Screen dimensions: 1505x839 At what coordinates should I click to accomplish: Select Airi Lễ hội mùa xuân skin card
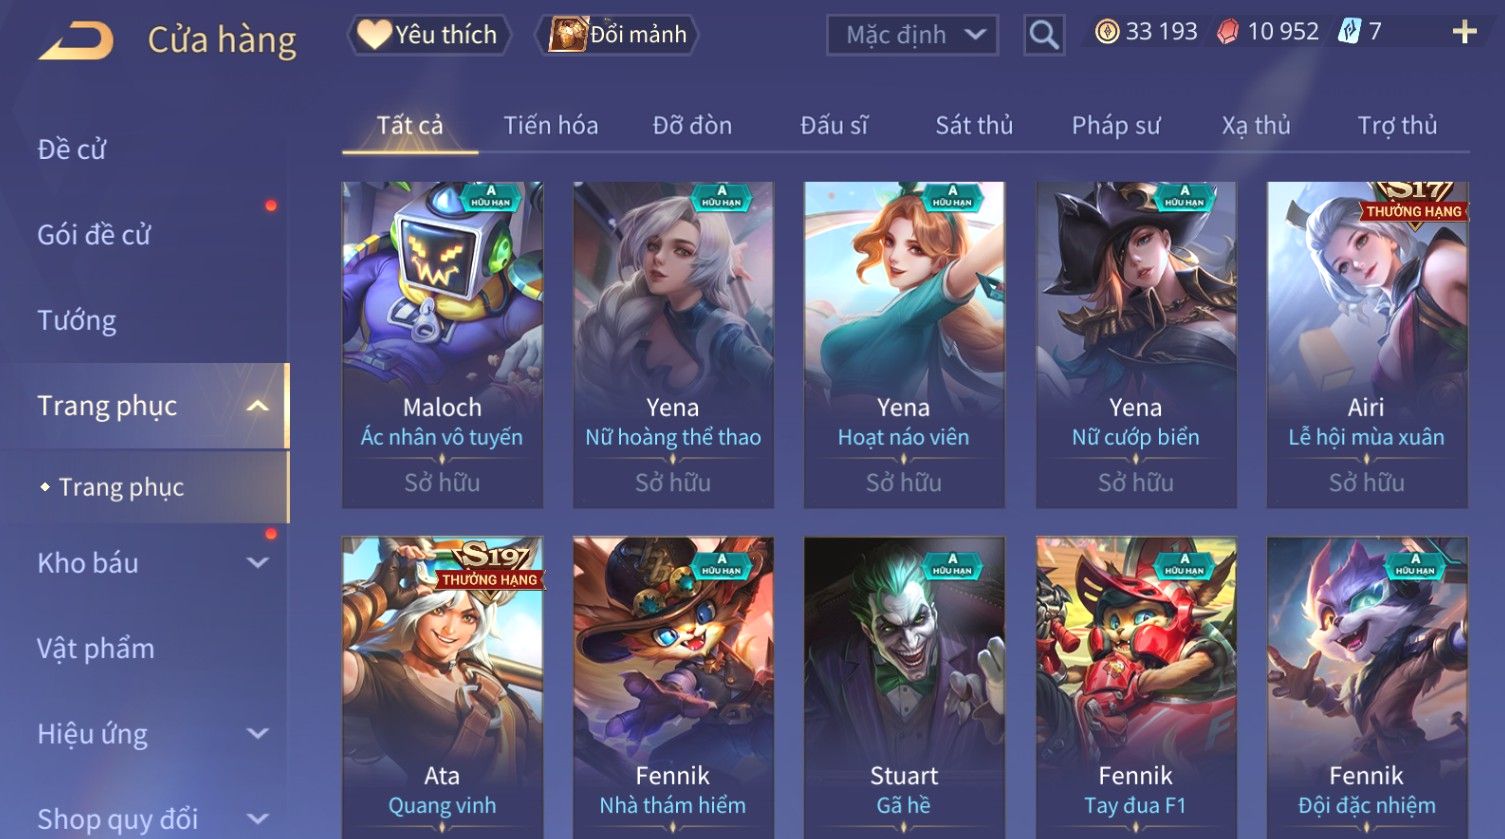tap(1367, 345)
